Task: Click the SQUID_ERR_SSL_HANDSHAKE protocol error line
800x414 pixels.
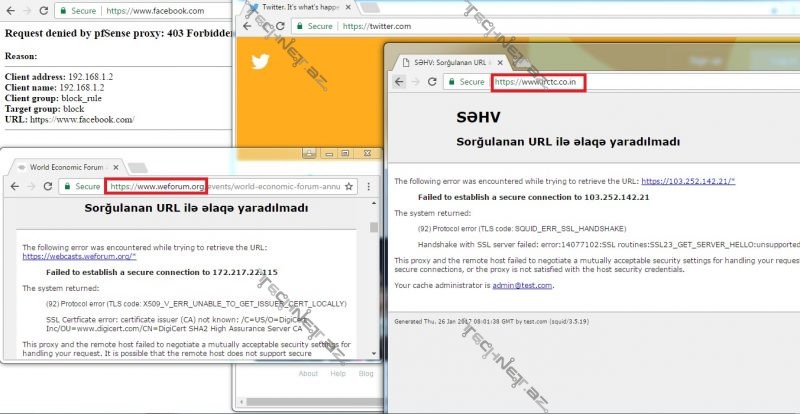Action: pos(522,229)
